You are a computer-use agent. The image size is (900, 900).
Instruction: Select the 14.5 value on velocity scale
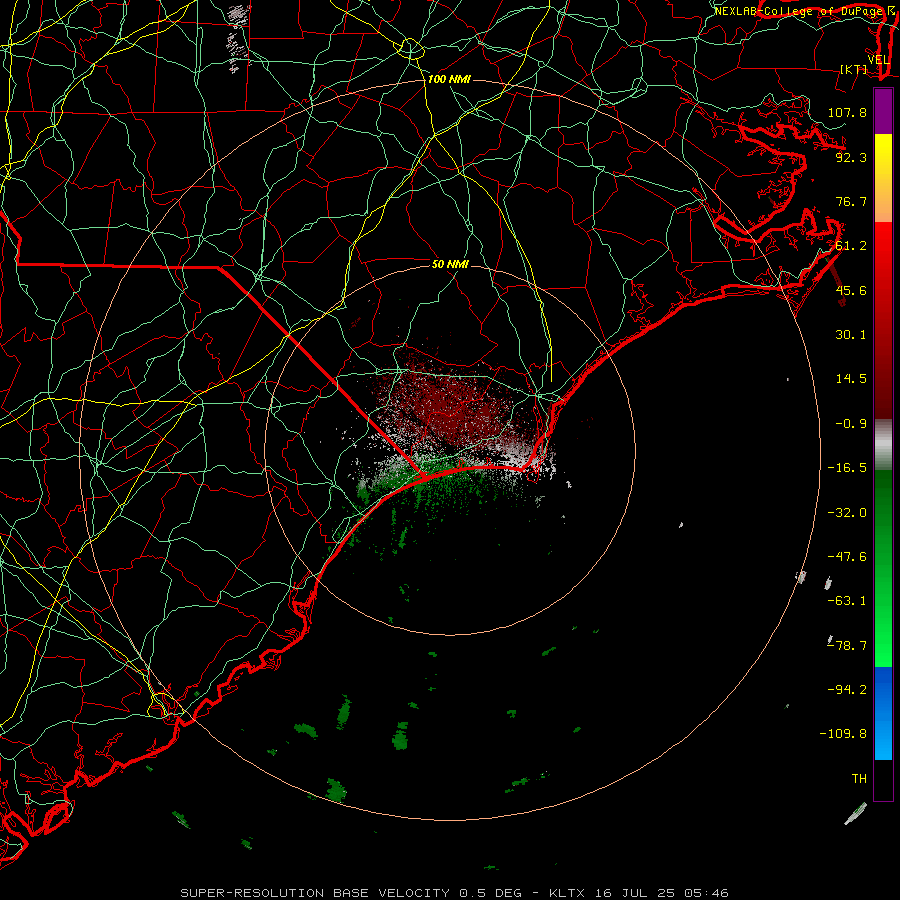tap(851, 379)
